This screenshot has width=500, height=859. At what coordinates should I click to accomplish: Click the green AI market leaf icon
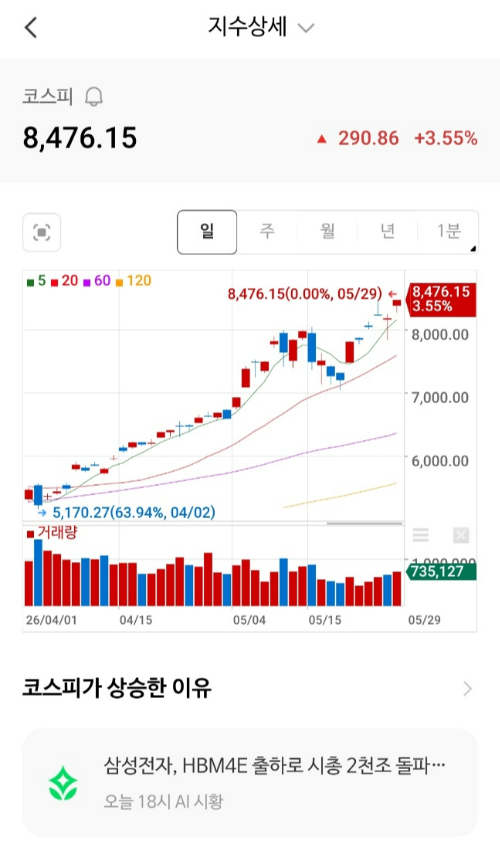pyautogui.click(x=63, y=783)
